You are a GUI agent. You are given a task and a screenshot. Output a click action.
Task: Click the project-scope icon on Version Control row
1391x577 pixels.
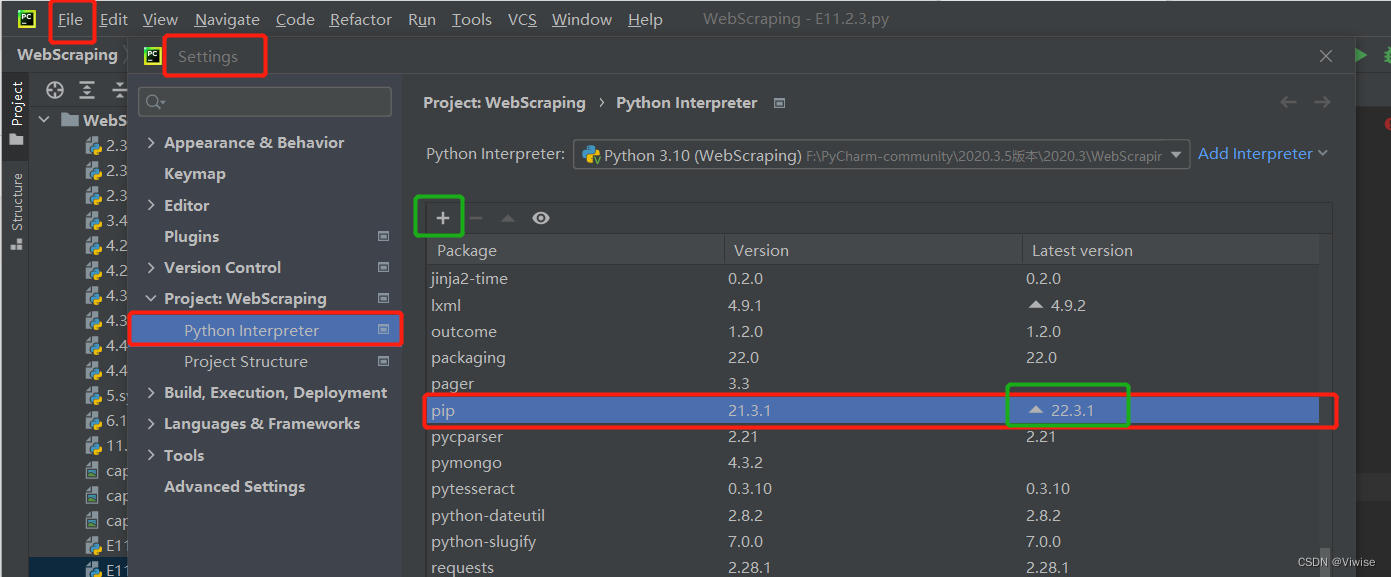coord(383,267)
